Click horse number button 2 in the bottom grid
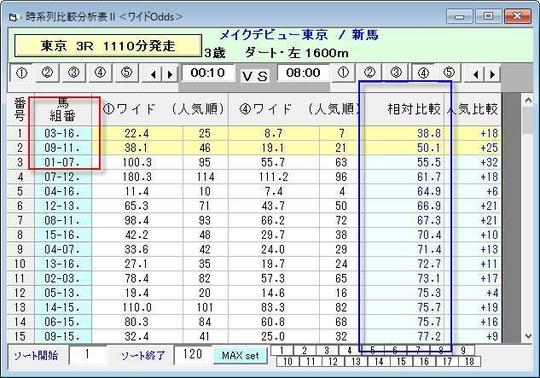The height and width of the screenshot is (378, 540). click(304, 350)
